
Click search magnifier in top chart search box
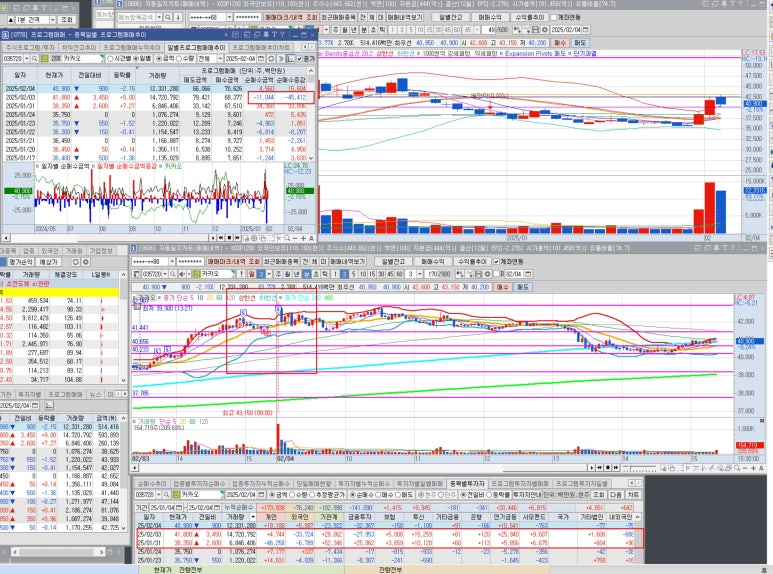(168, 17)
